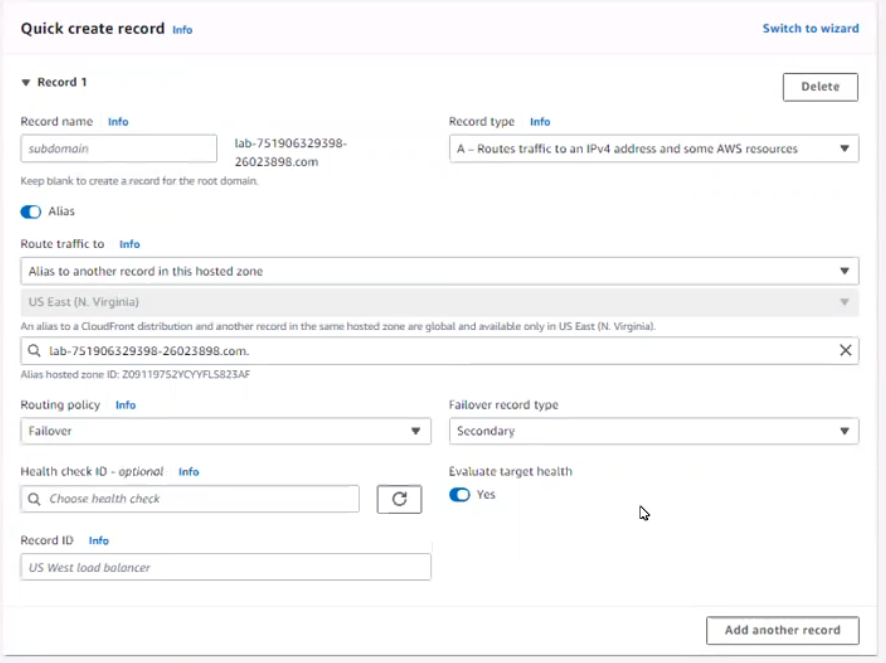The height and width of the screenshot is (663, 886).
Task: Click the Failover record type label
Action: click(x=503, y=405)
